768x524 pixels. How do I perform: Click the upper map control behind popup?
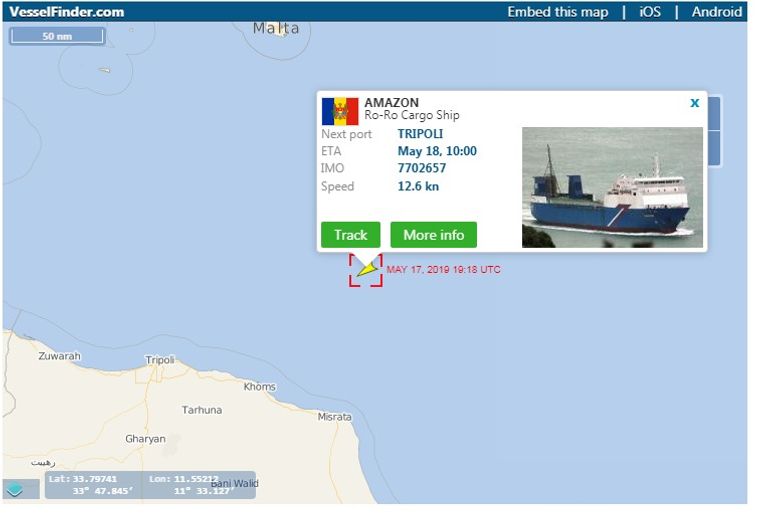click(714, 114)
